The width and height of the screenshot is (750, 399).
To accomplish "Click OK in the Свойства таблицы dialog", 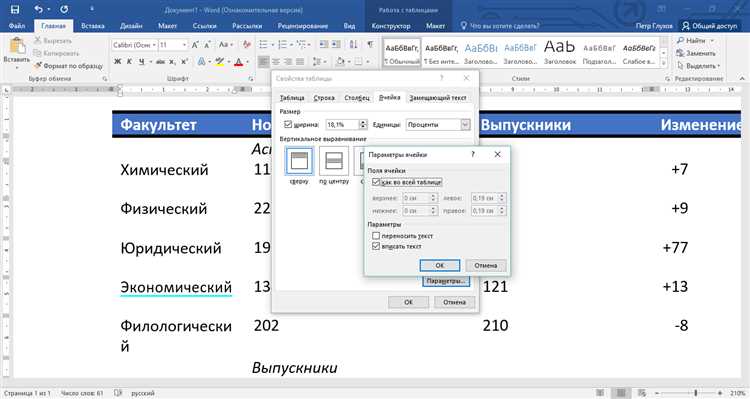I will pyautogui.click(x=408, y=302).
